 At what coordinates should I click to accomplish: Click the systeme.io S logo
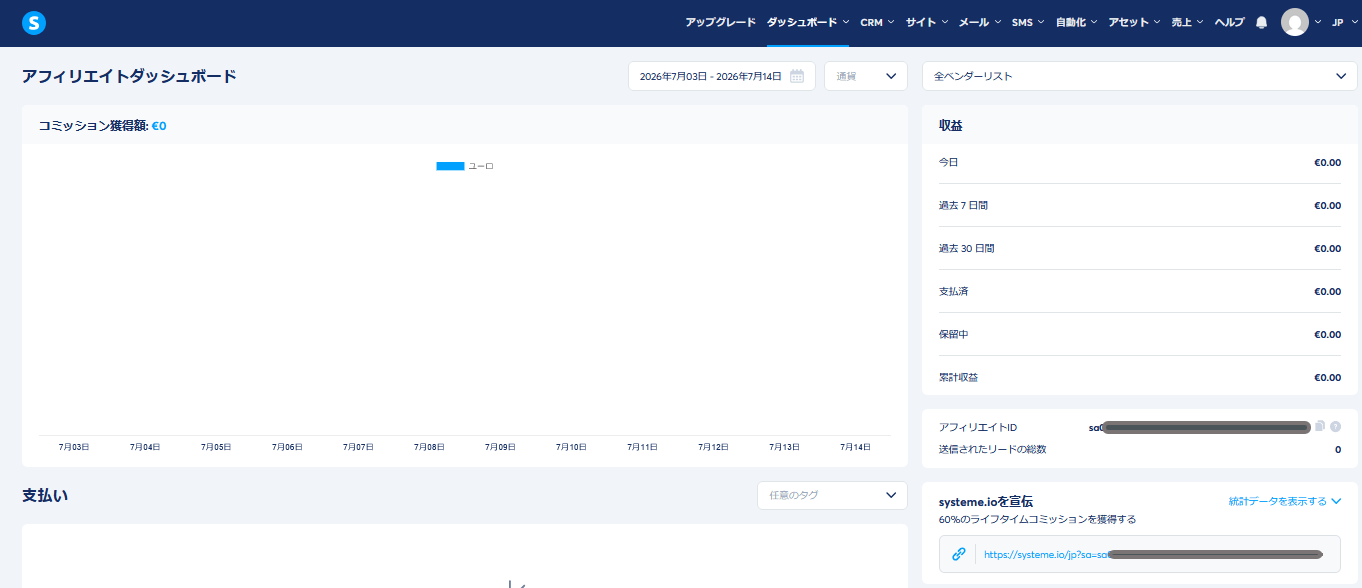tap(34, 22)
